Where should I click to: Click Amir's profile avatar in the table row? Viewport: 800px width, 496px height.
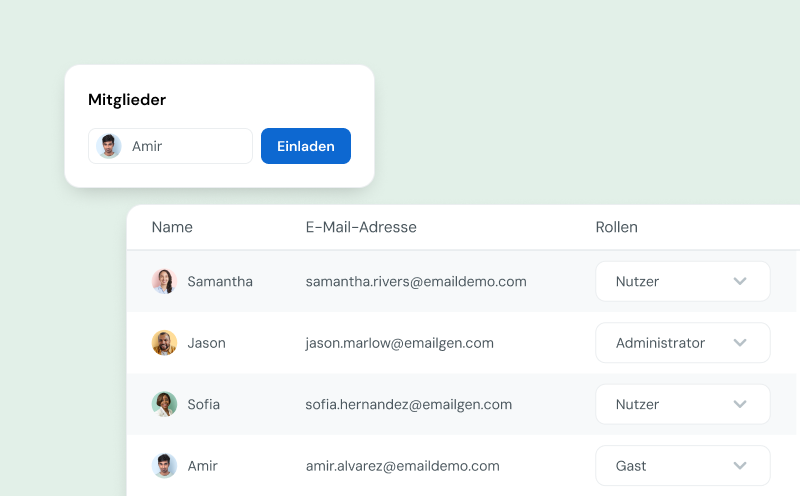pyautogui.click(x=164, y=465)
